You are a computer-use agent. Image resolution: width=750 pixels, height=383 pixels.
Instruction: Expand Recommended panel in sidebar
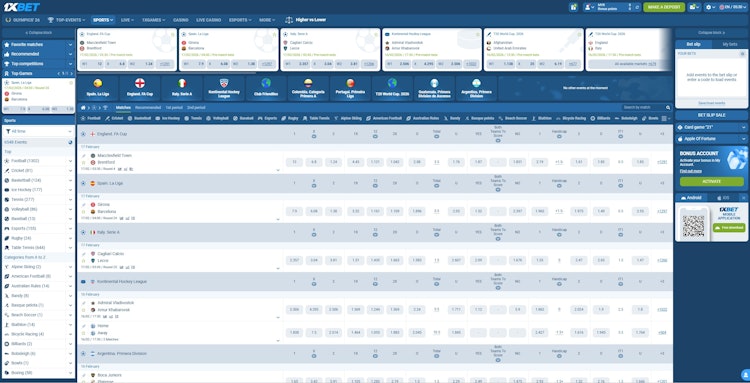(x=38, y=54)
